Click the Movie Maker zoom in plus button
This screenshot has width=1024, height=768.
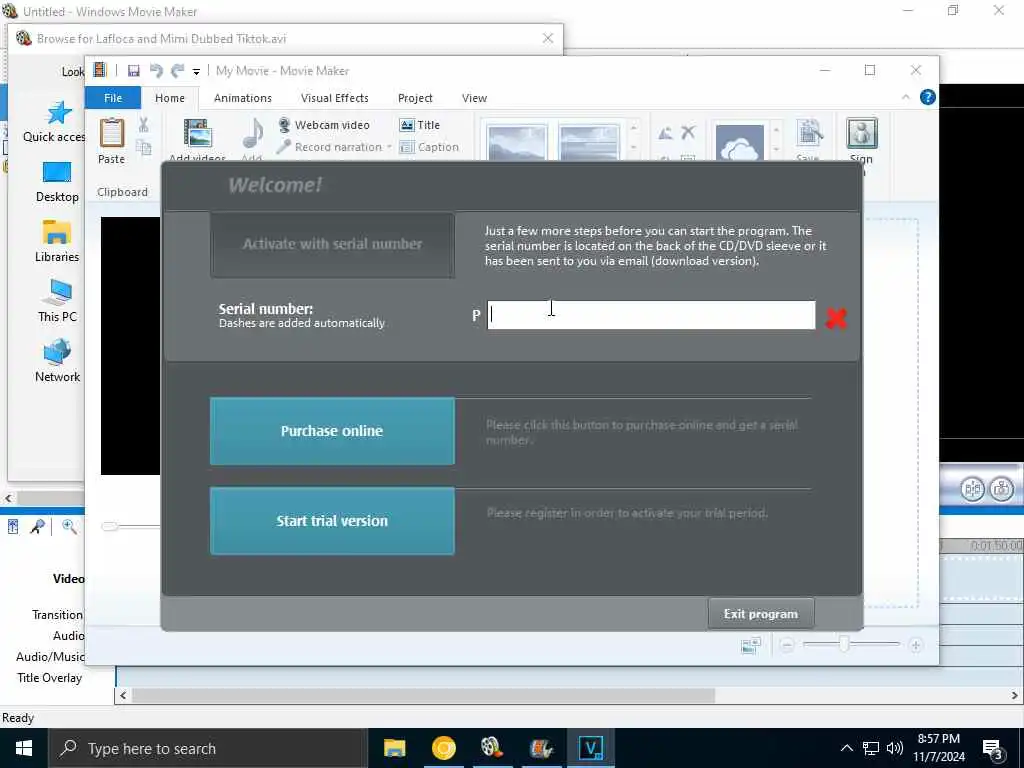(916, 645)
